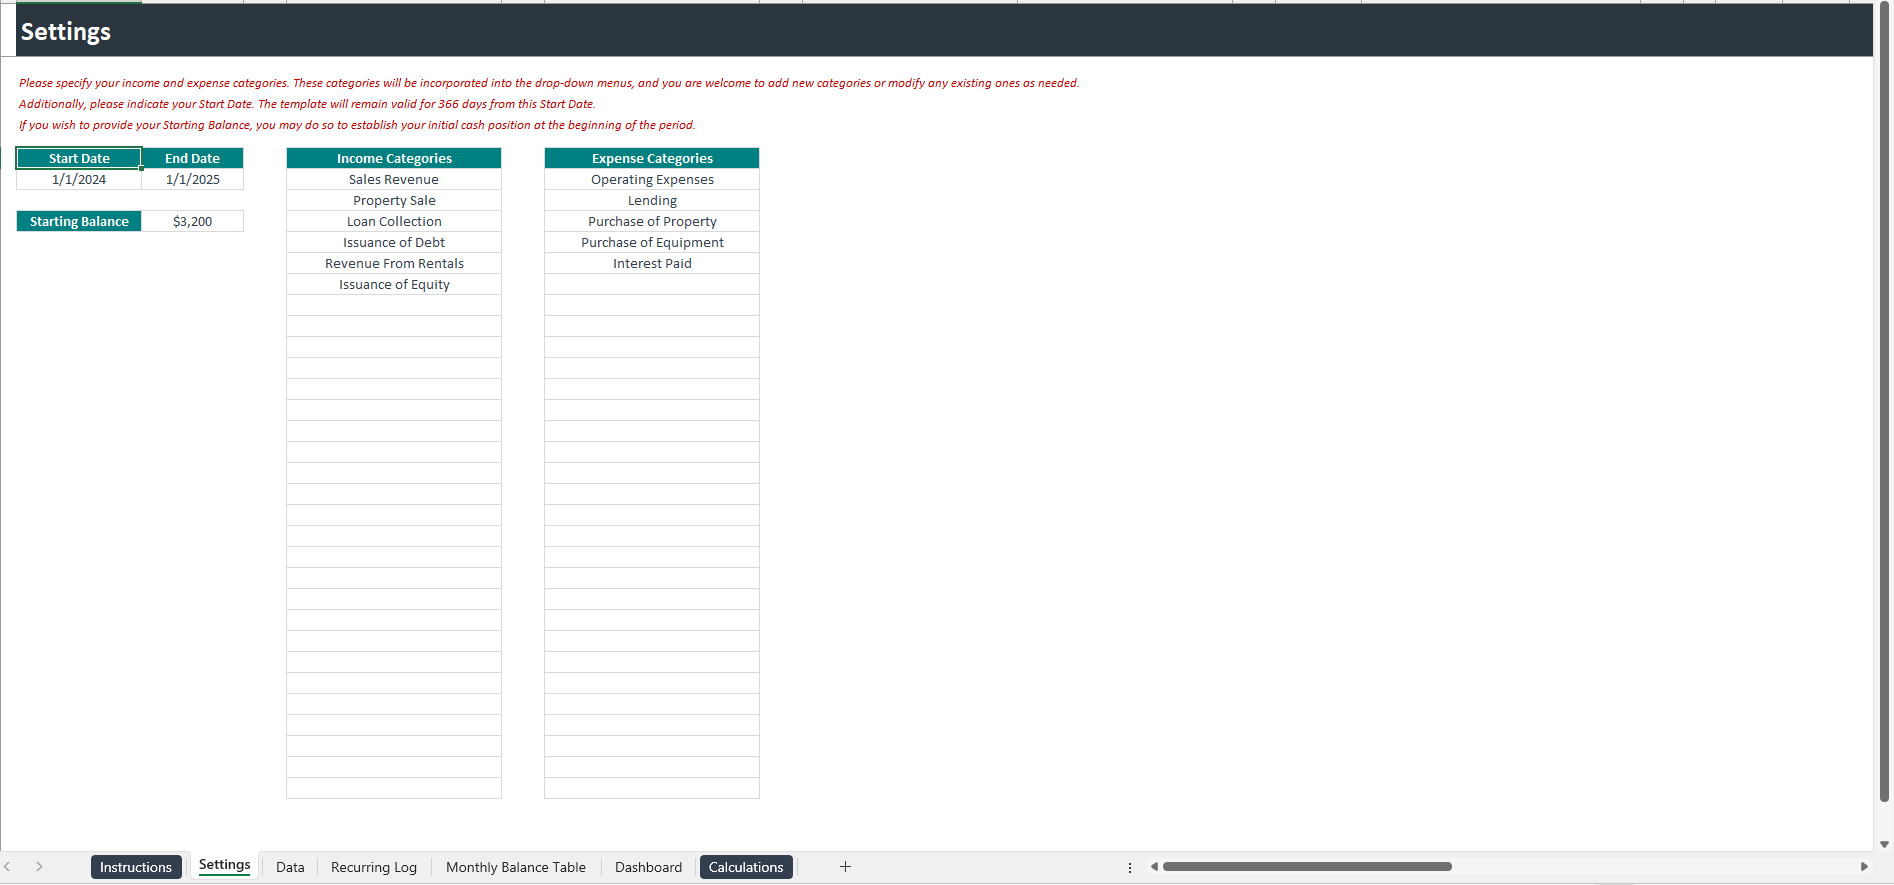The height and width of the screenshot is (885, 1894).
Task: Select the Operating Expenses category cell
Action: point(652,180)
